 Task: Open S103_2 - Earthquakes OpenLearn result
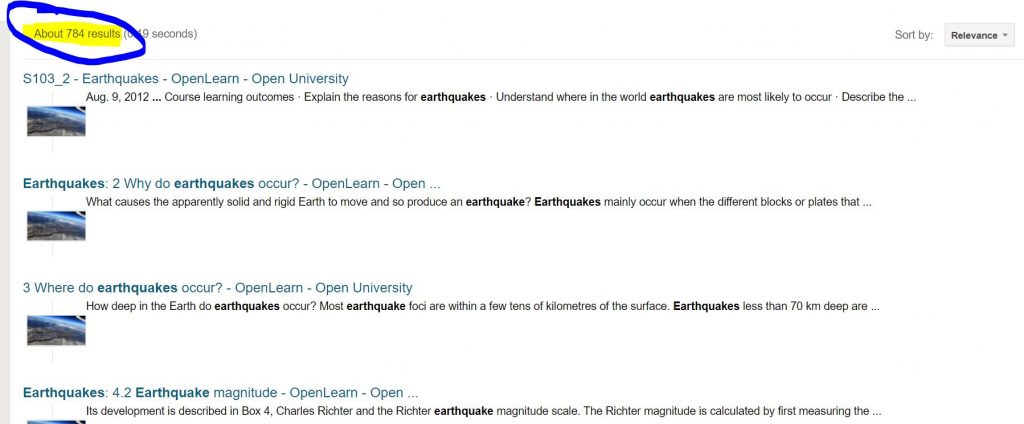pyautogui.click(x=185, y=78)
